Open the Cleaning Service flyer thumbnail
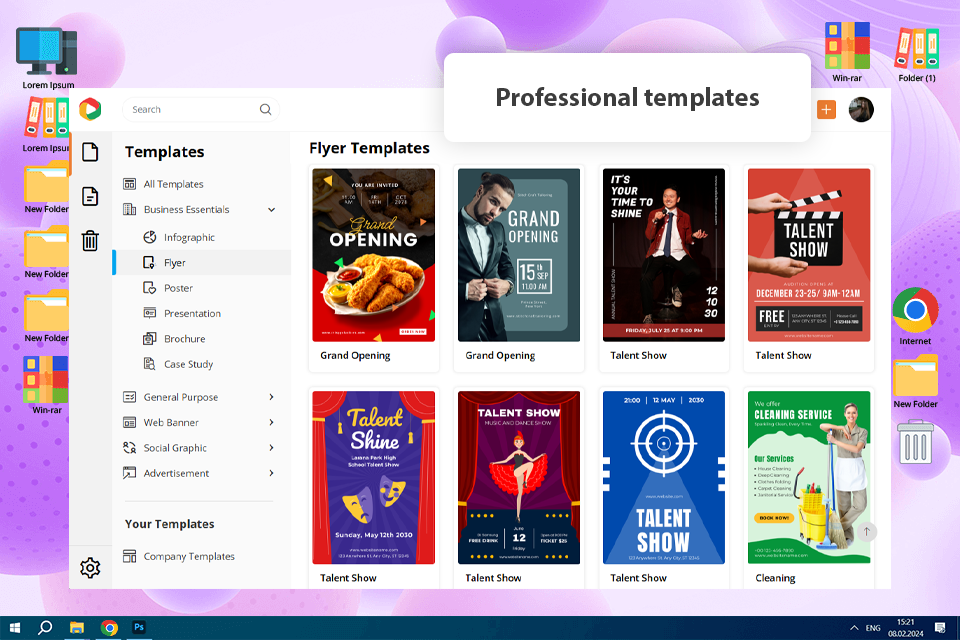The height and width of the screenshot is (640, 960). [x=809, y=477]
